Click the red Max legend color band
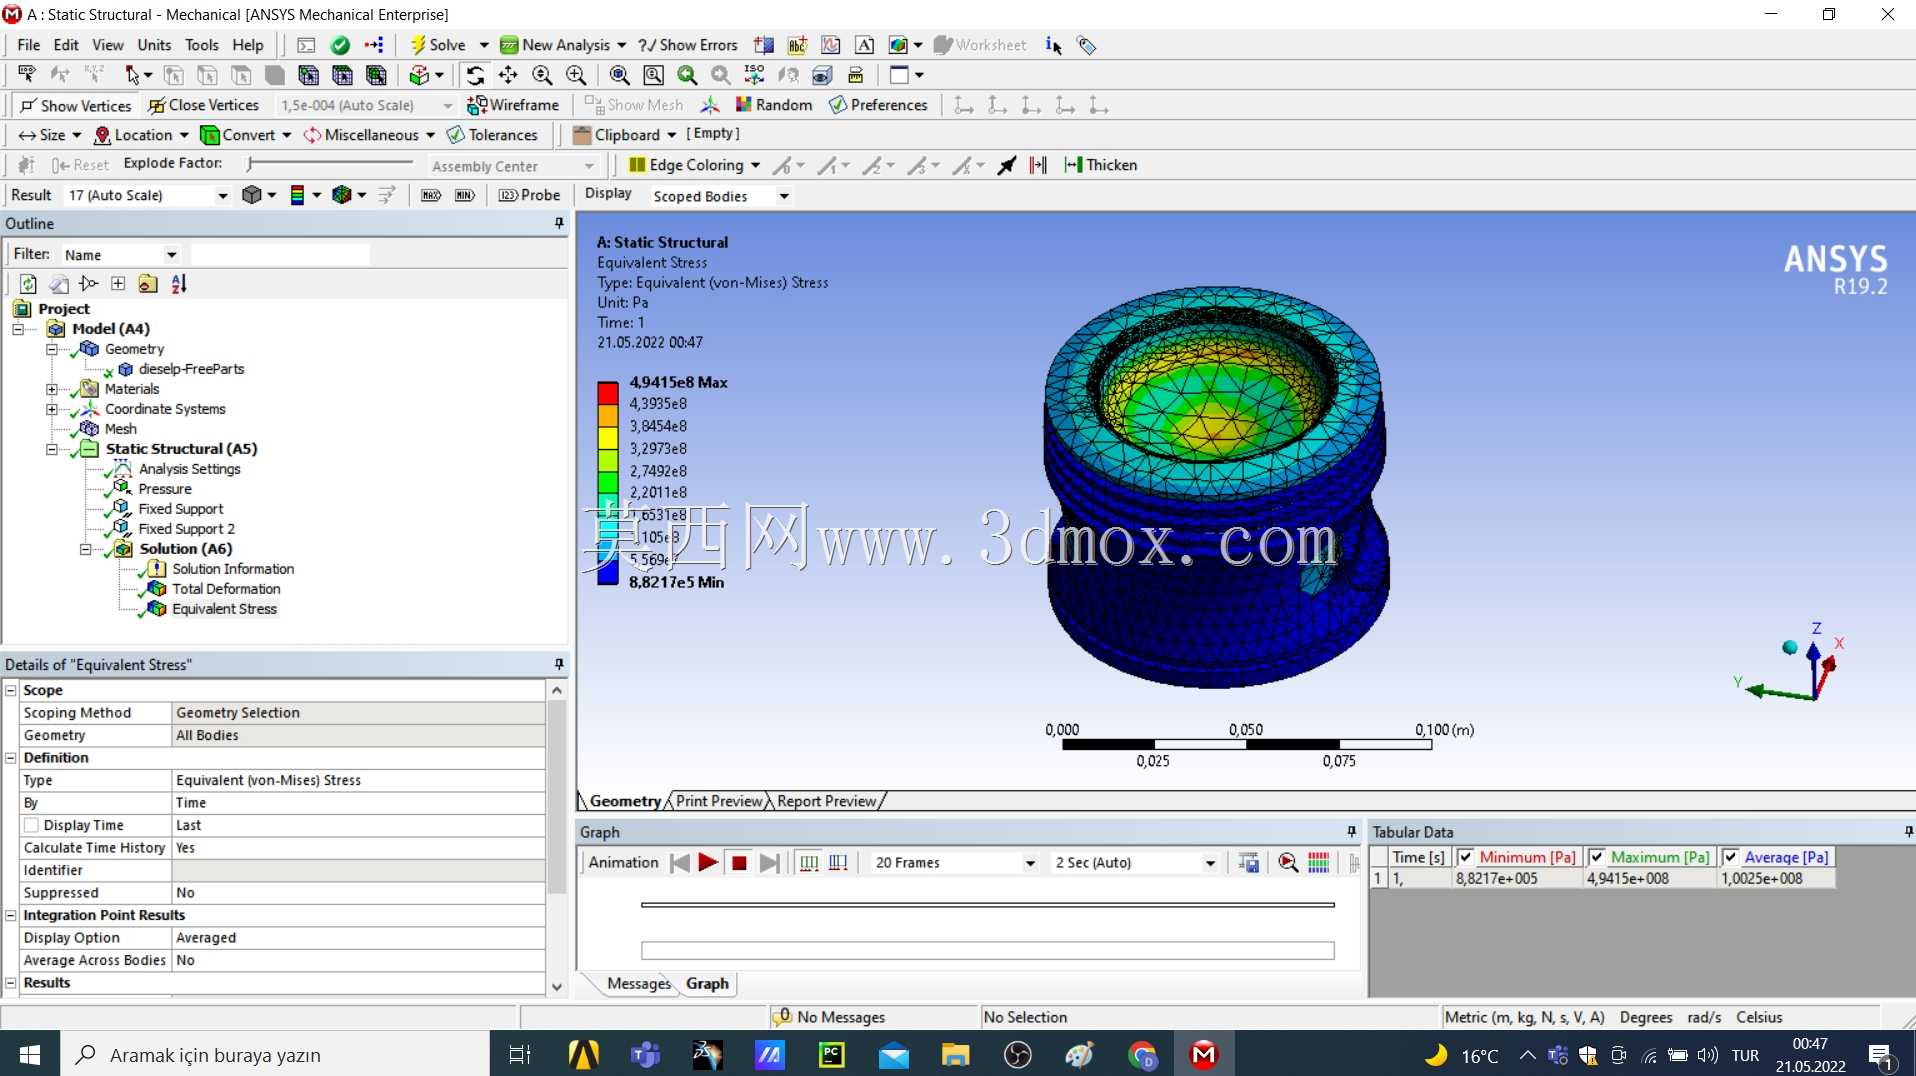This screenshot has height=1076, width=1916. tap(607, 392)
